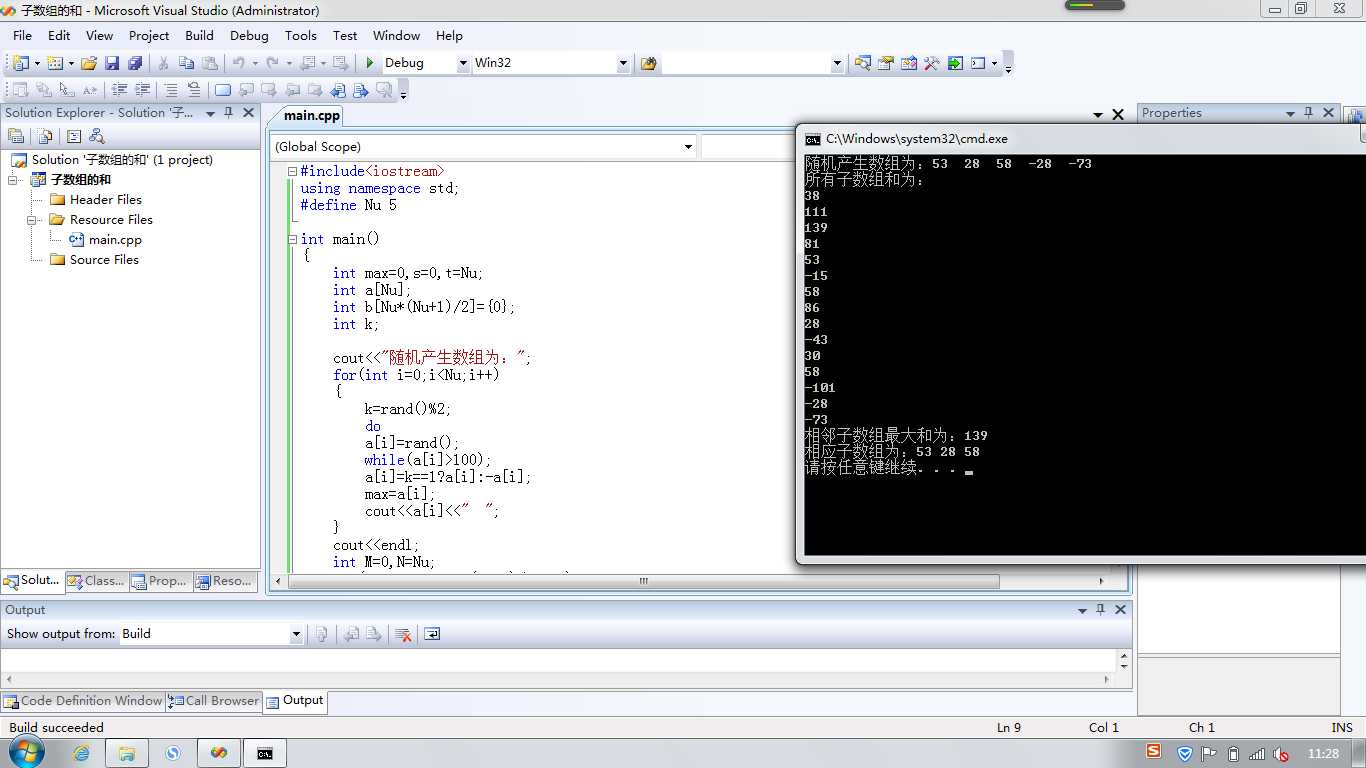Click the New Project toolbar icon
This screenshot has width=1366, height=768.
point(21,63)
